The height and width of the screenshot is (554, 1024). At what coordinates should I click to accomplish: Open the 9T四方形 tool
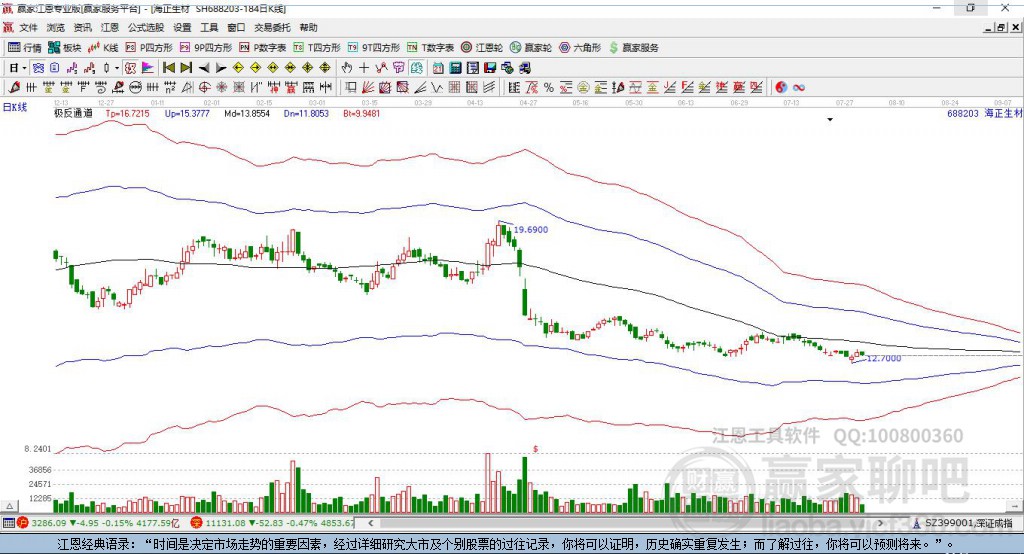point(374,48)
